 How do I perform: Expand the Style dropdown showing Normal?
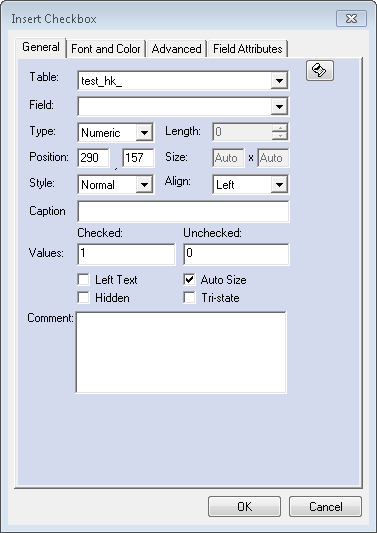pos(144,185)
